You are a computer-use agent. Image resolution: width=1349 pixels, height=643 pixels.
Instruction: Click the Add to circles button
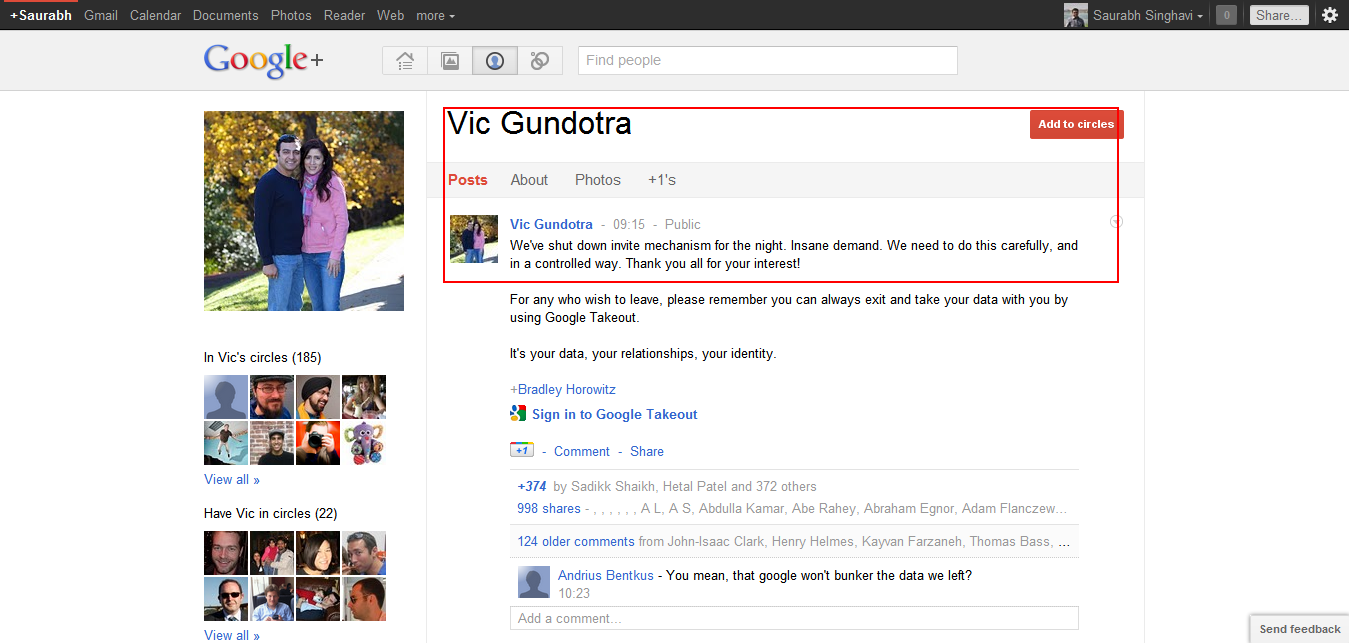[x=1076, y=124]
